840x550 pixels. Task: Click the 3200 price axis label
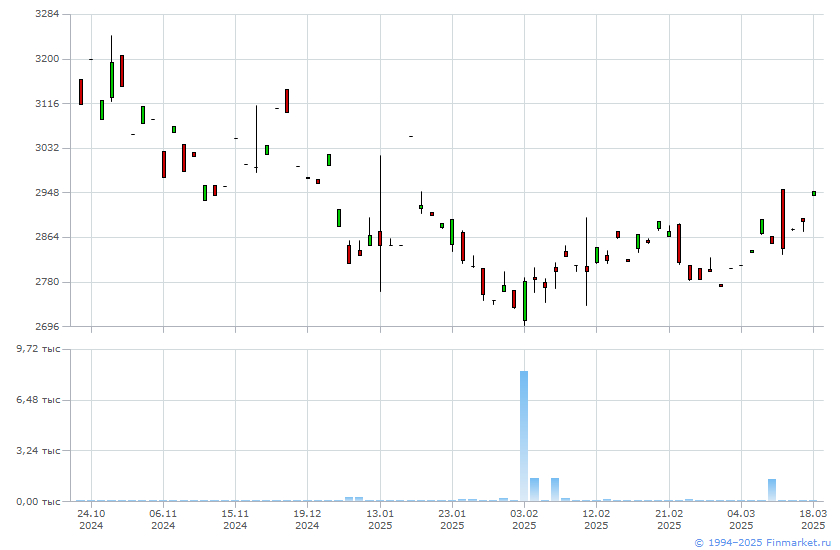(x=47, y=59)
